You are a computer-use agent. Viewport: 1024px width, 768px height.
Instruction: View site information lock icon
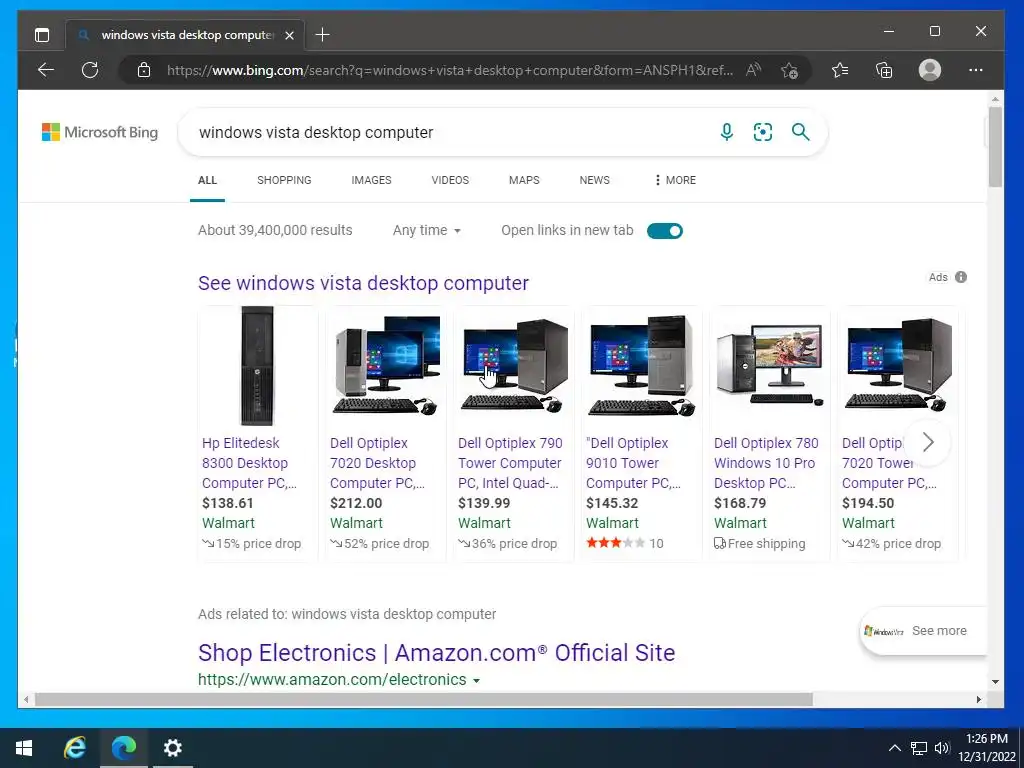(144, 70)
